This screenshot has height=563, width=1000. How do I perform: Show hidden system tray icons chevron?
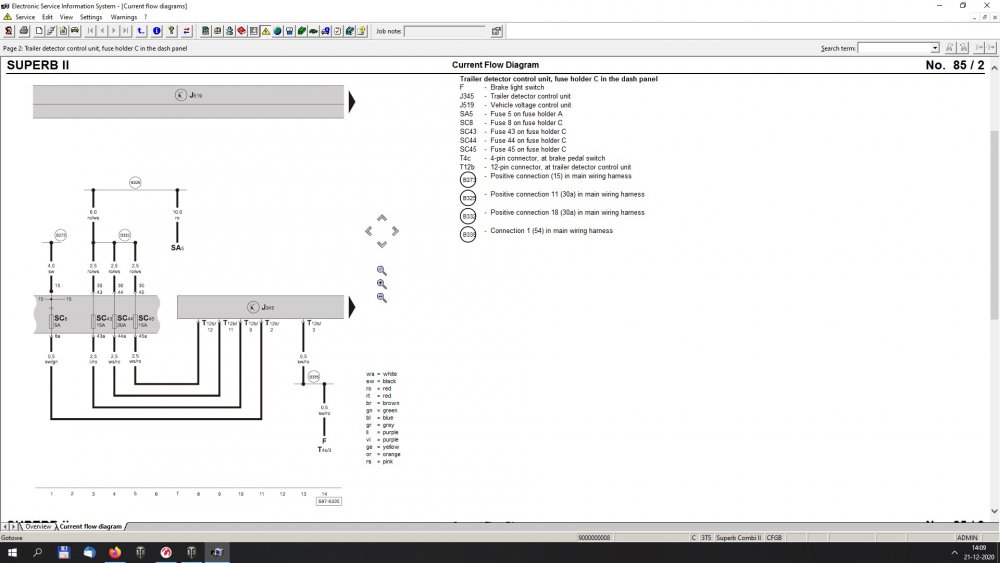954,552
